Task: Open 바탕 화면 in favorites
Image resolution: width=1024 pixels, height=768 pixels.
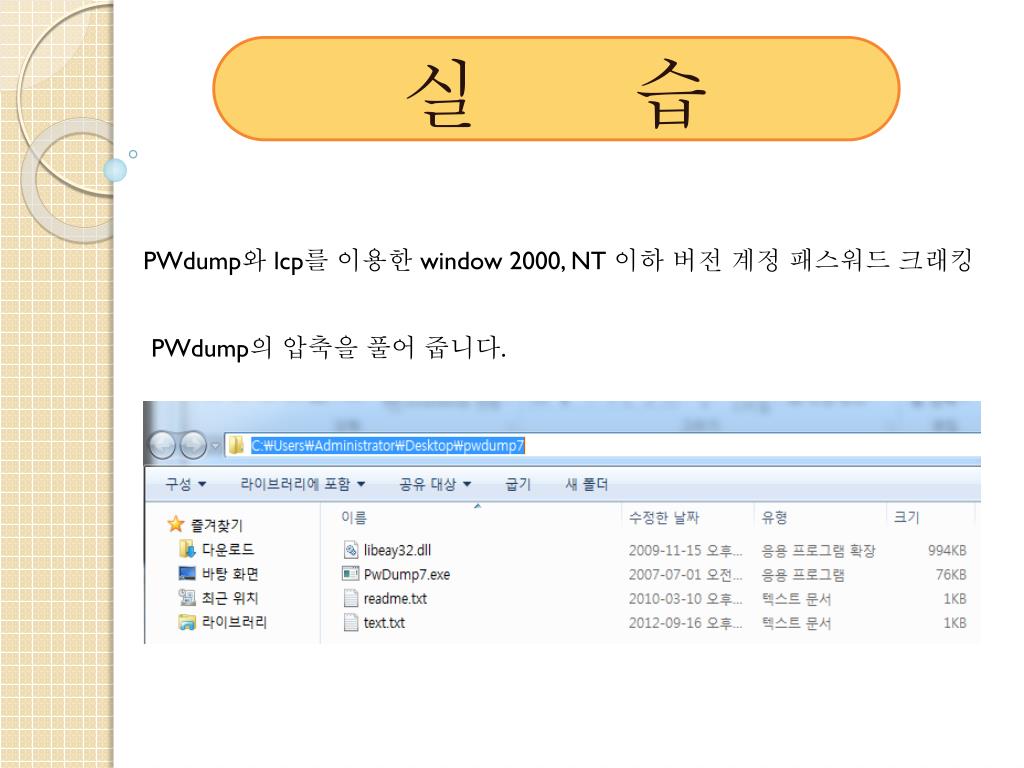Action: tap(230, 573)
